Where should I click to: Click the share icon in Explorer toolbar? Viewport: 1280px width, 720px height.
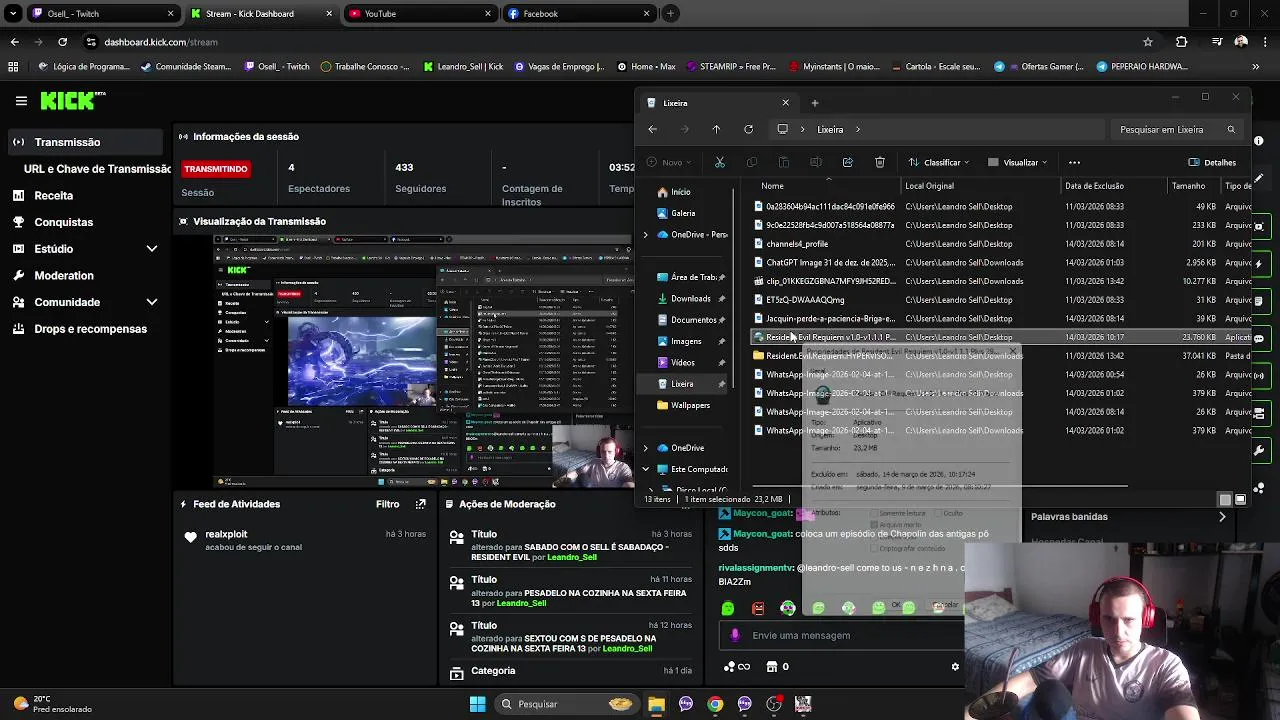tap(847, 162)
